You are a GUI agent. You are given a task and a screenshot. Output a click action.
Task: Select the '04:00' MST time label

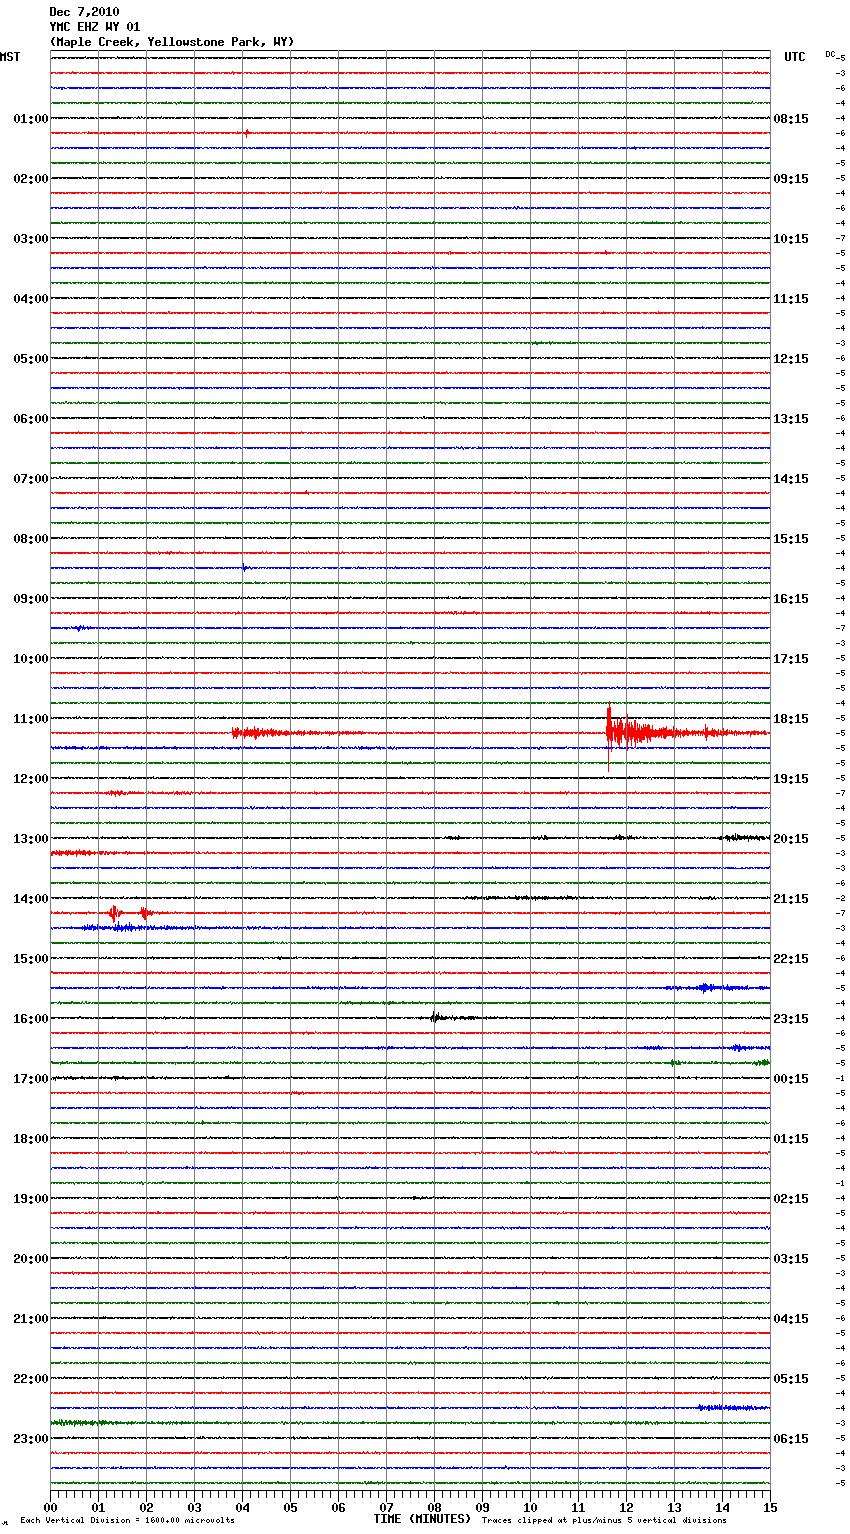(31, 299)
